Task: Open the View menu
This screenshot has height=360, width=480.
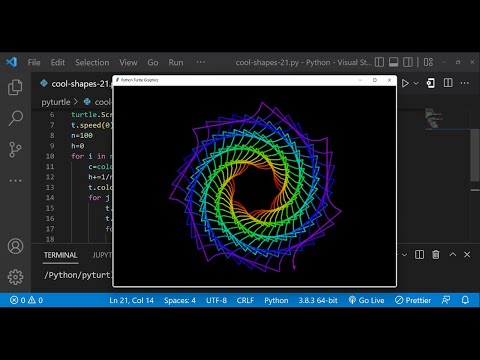Action: click(x=128, y=63)
